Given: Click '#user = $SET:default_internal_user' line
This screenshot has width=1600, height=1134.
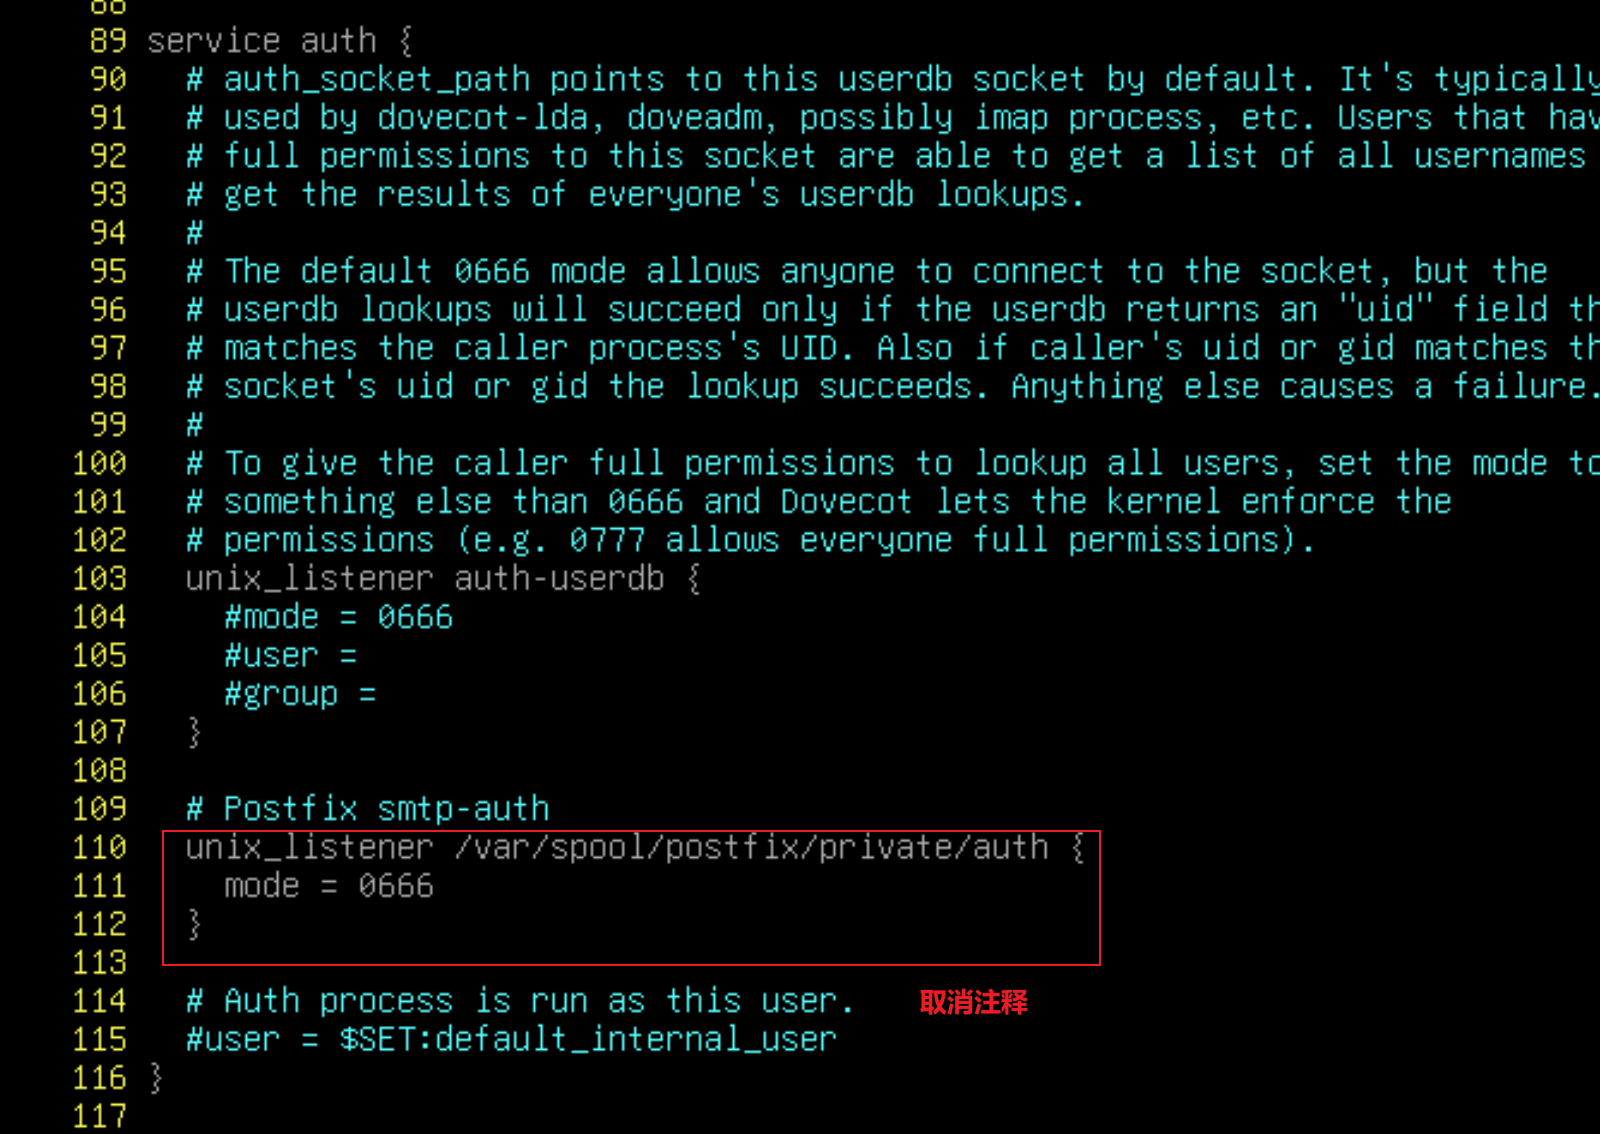Looking at the screenshot, I should click(x=511, y=1040).
